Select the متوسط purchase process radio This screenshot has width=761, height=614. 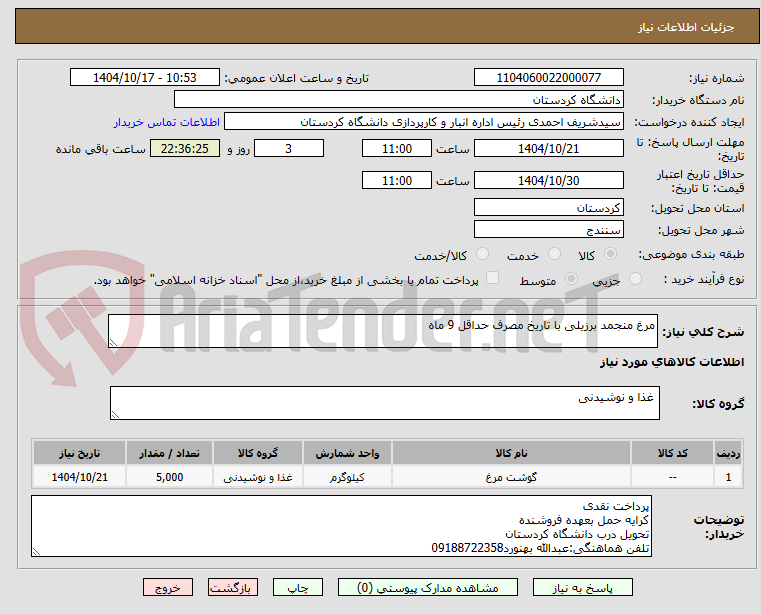click(x=571, y=279)
